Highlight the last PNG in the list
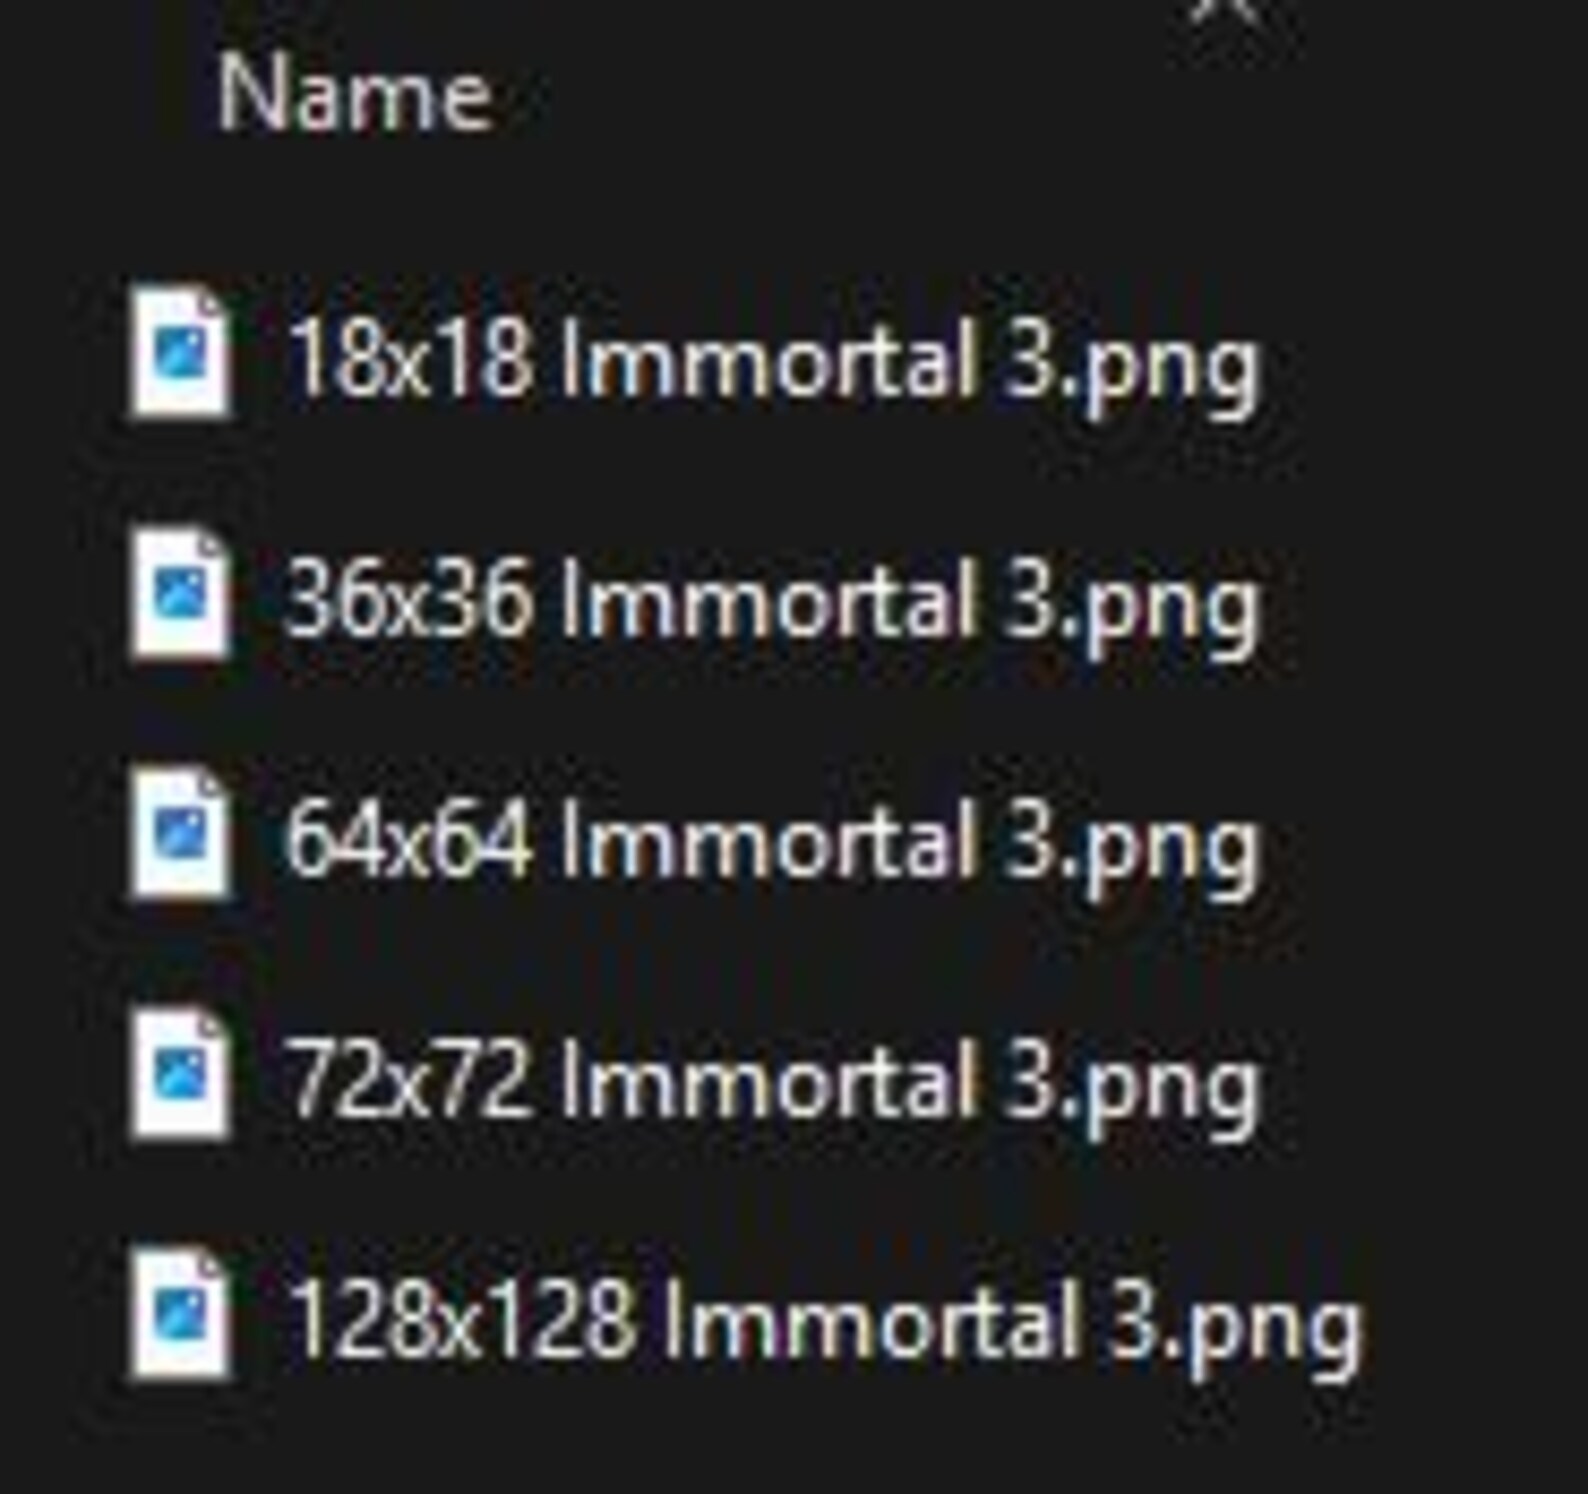 point(824,1322)
